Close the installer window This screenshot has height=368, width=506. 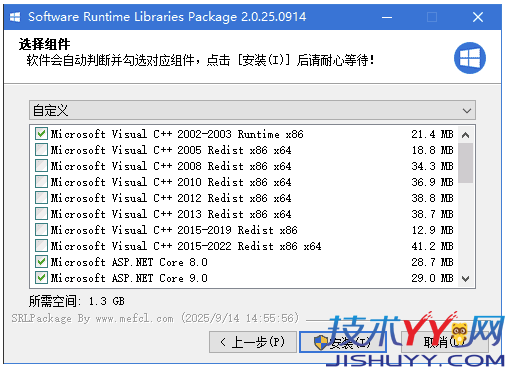click(478, 17)
